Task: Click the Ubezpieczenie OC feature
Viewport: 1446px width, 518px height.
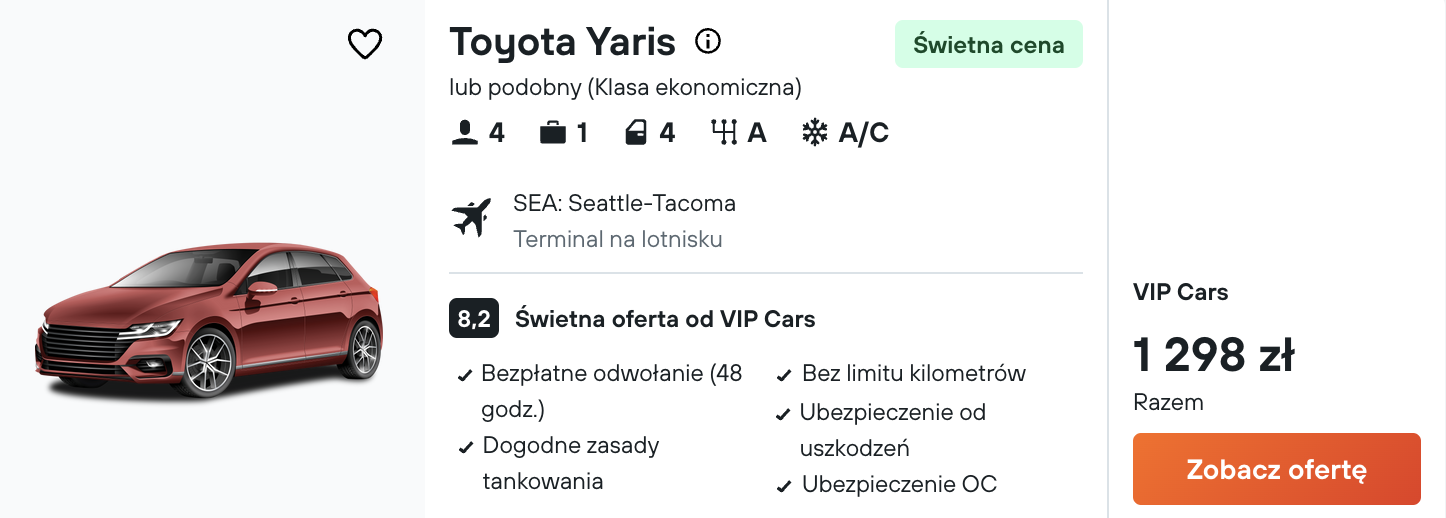Action: click(x=899, y=485)
